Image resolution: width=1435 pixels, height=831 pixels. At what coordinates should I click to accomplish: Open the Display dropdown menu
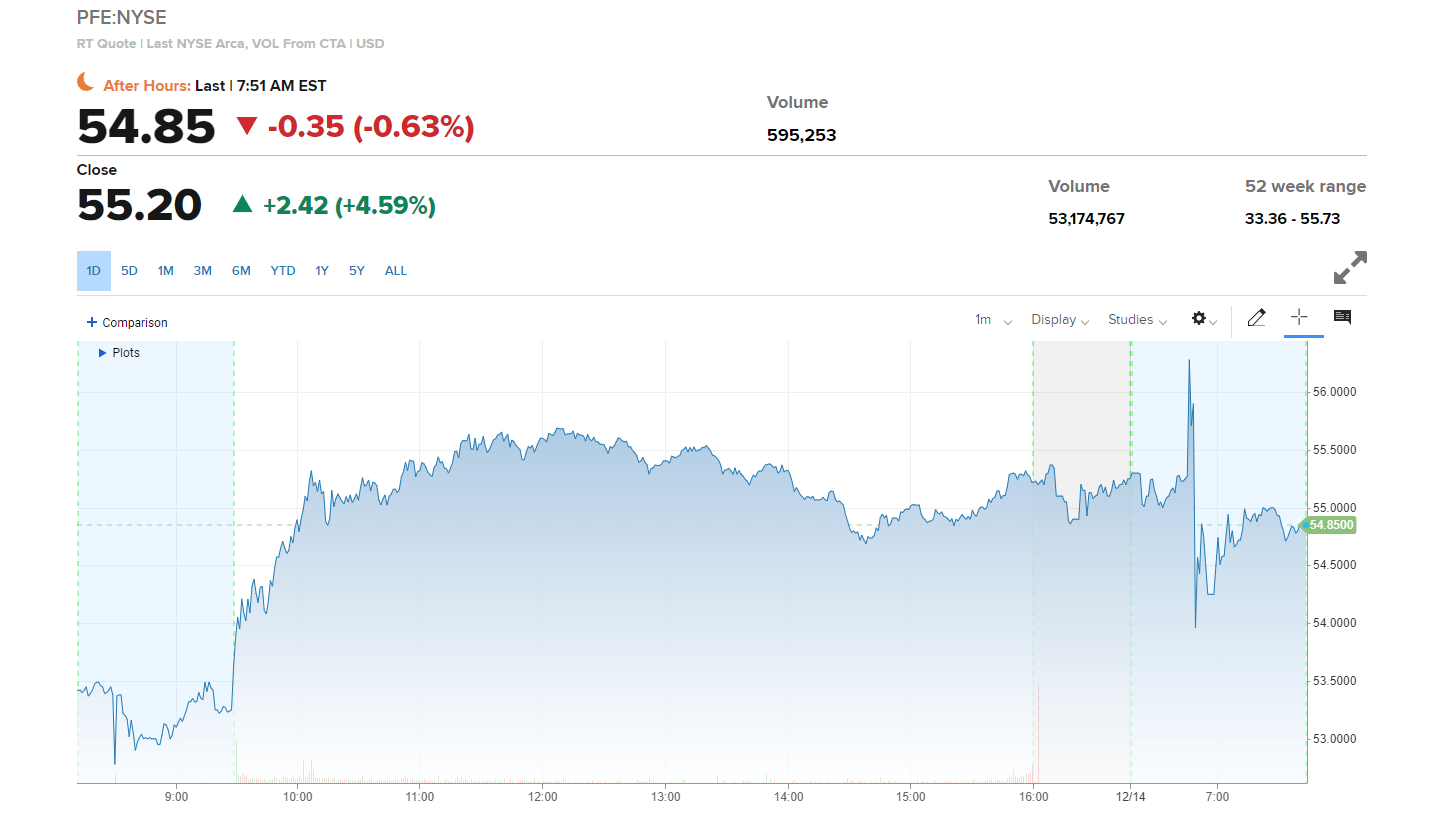[1060, 320]
